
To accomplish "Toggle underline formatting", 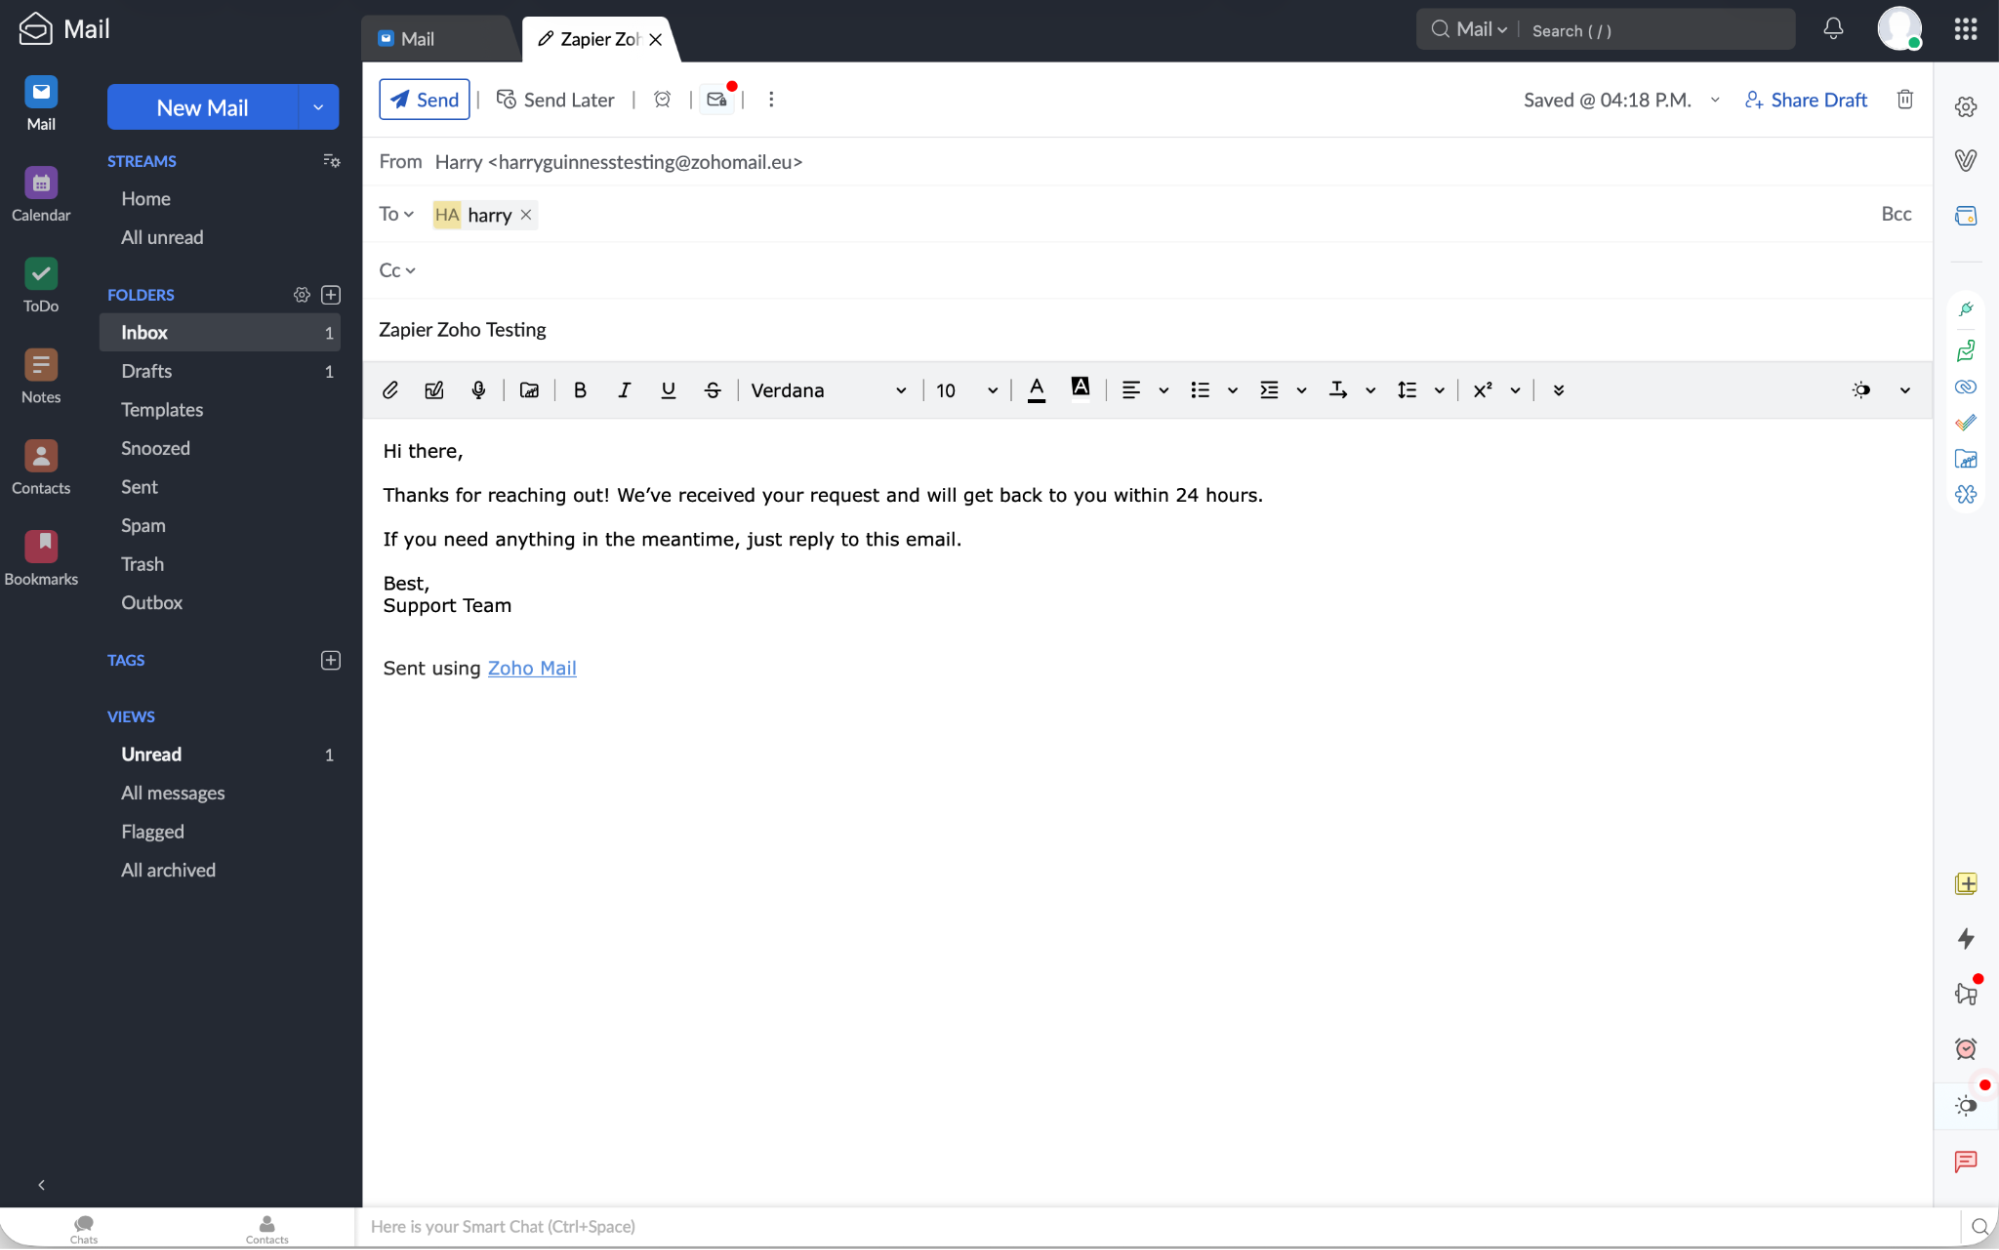I will (668, 390).
